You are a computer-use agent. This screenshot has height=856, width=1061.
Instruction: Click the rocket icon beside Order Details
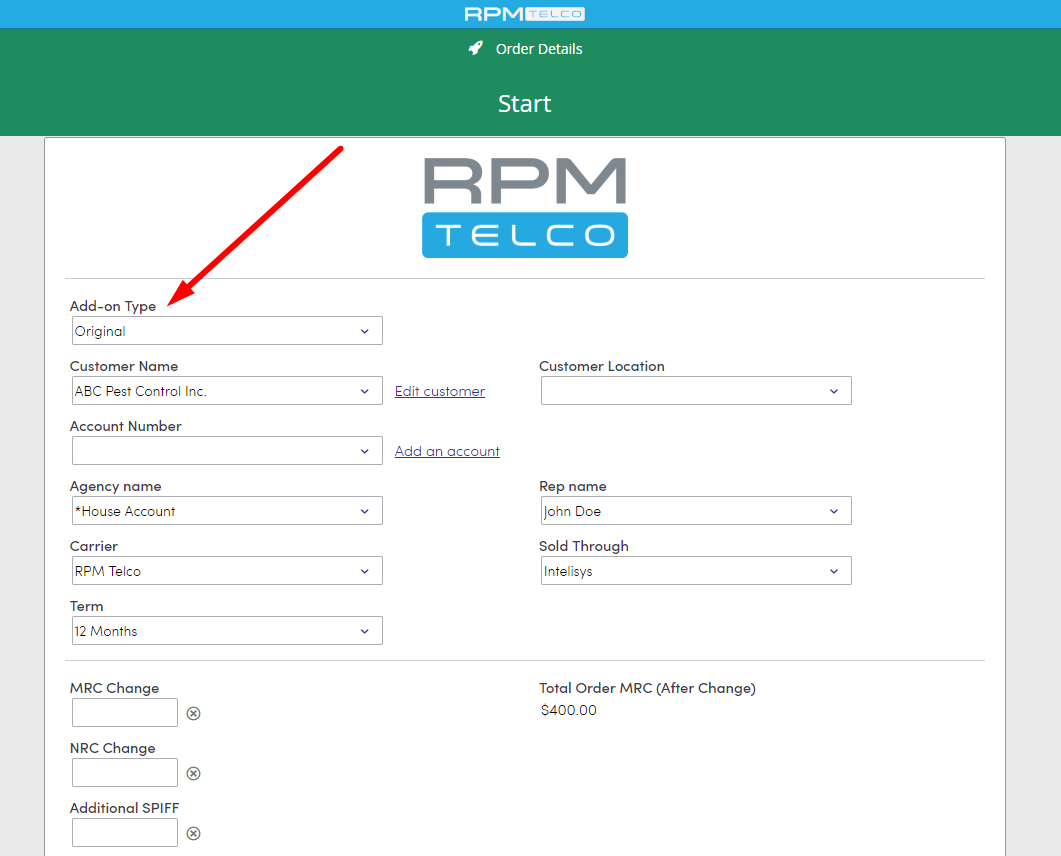tap(476, 48)
